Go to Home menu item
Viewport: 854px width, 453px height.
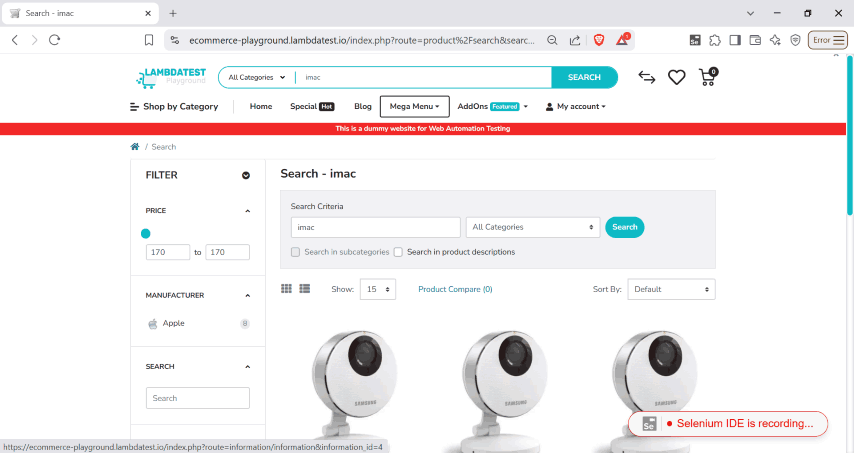(x=261, y=107)
